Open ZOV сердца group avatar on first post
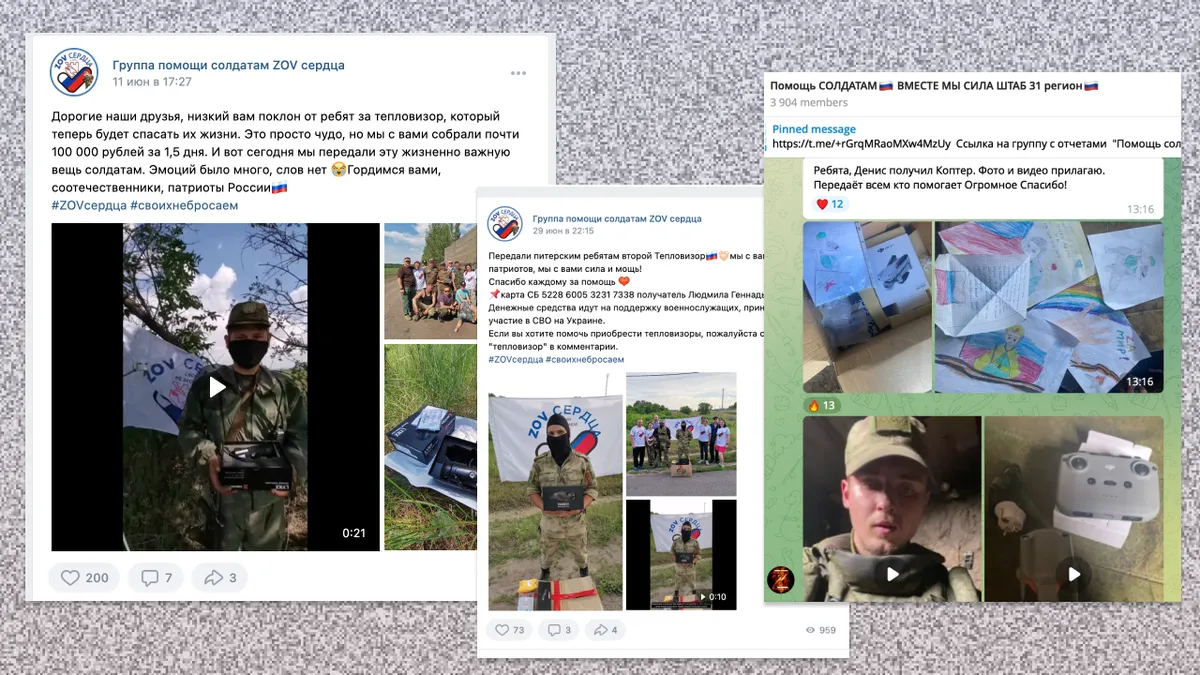The width and height of the screenshot is (1200, 675). coord(75,72)
